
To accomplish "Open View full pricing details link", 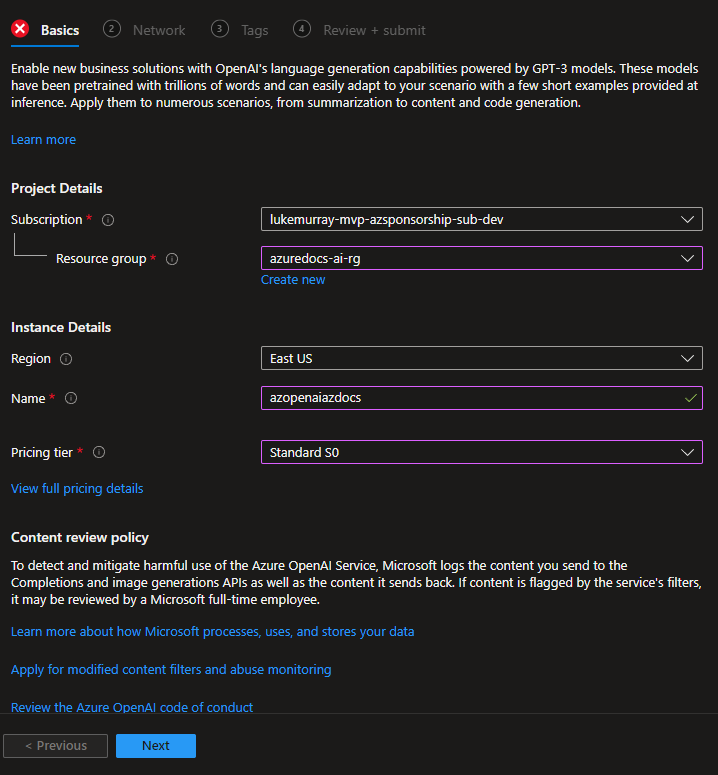I will coord(77,488).
